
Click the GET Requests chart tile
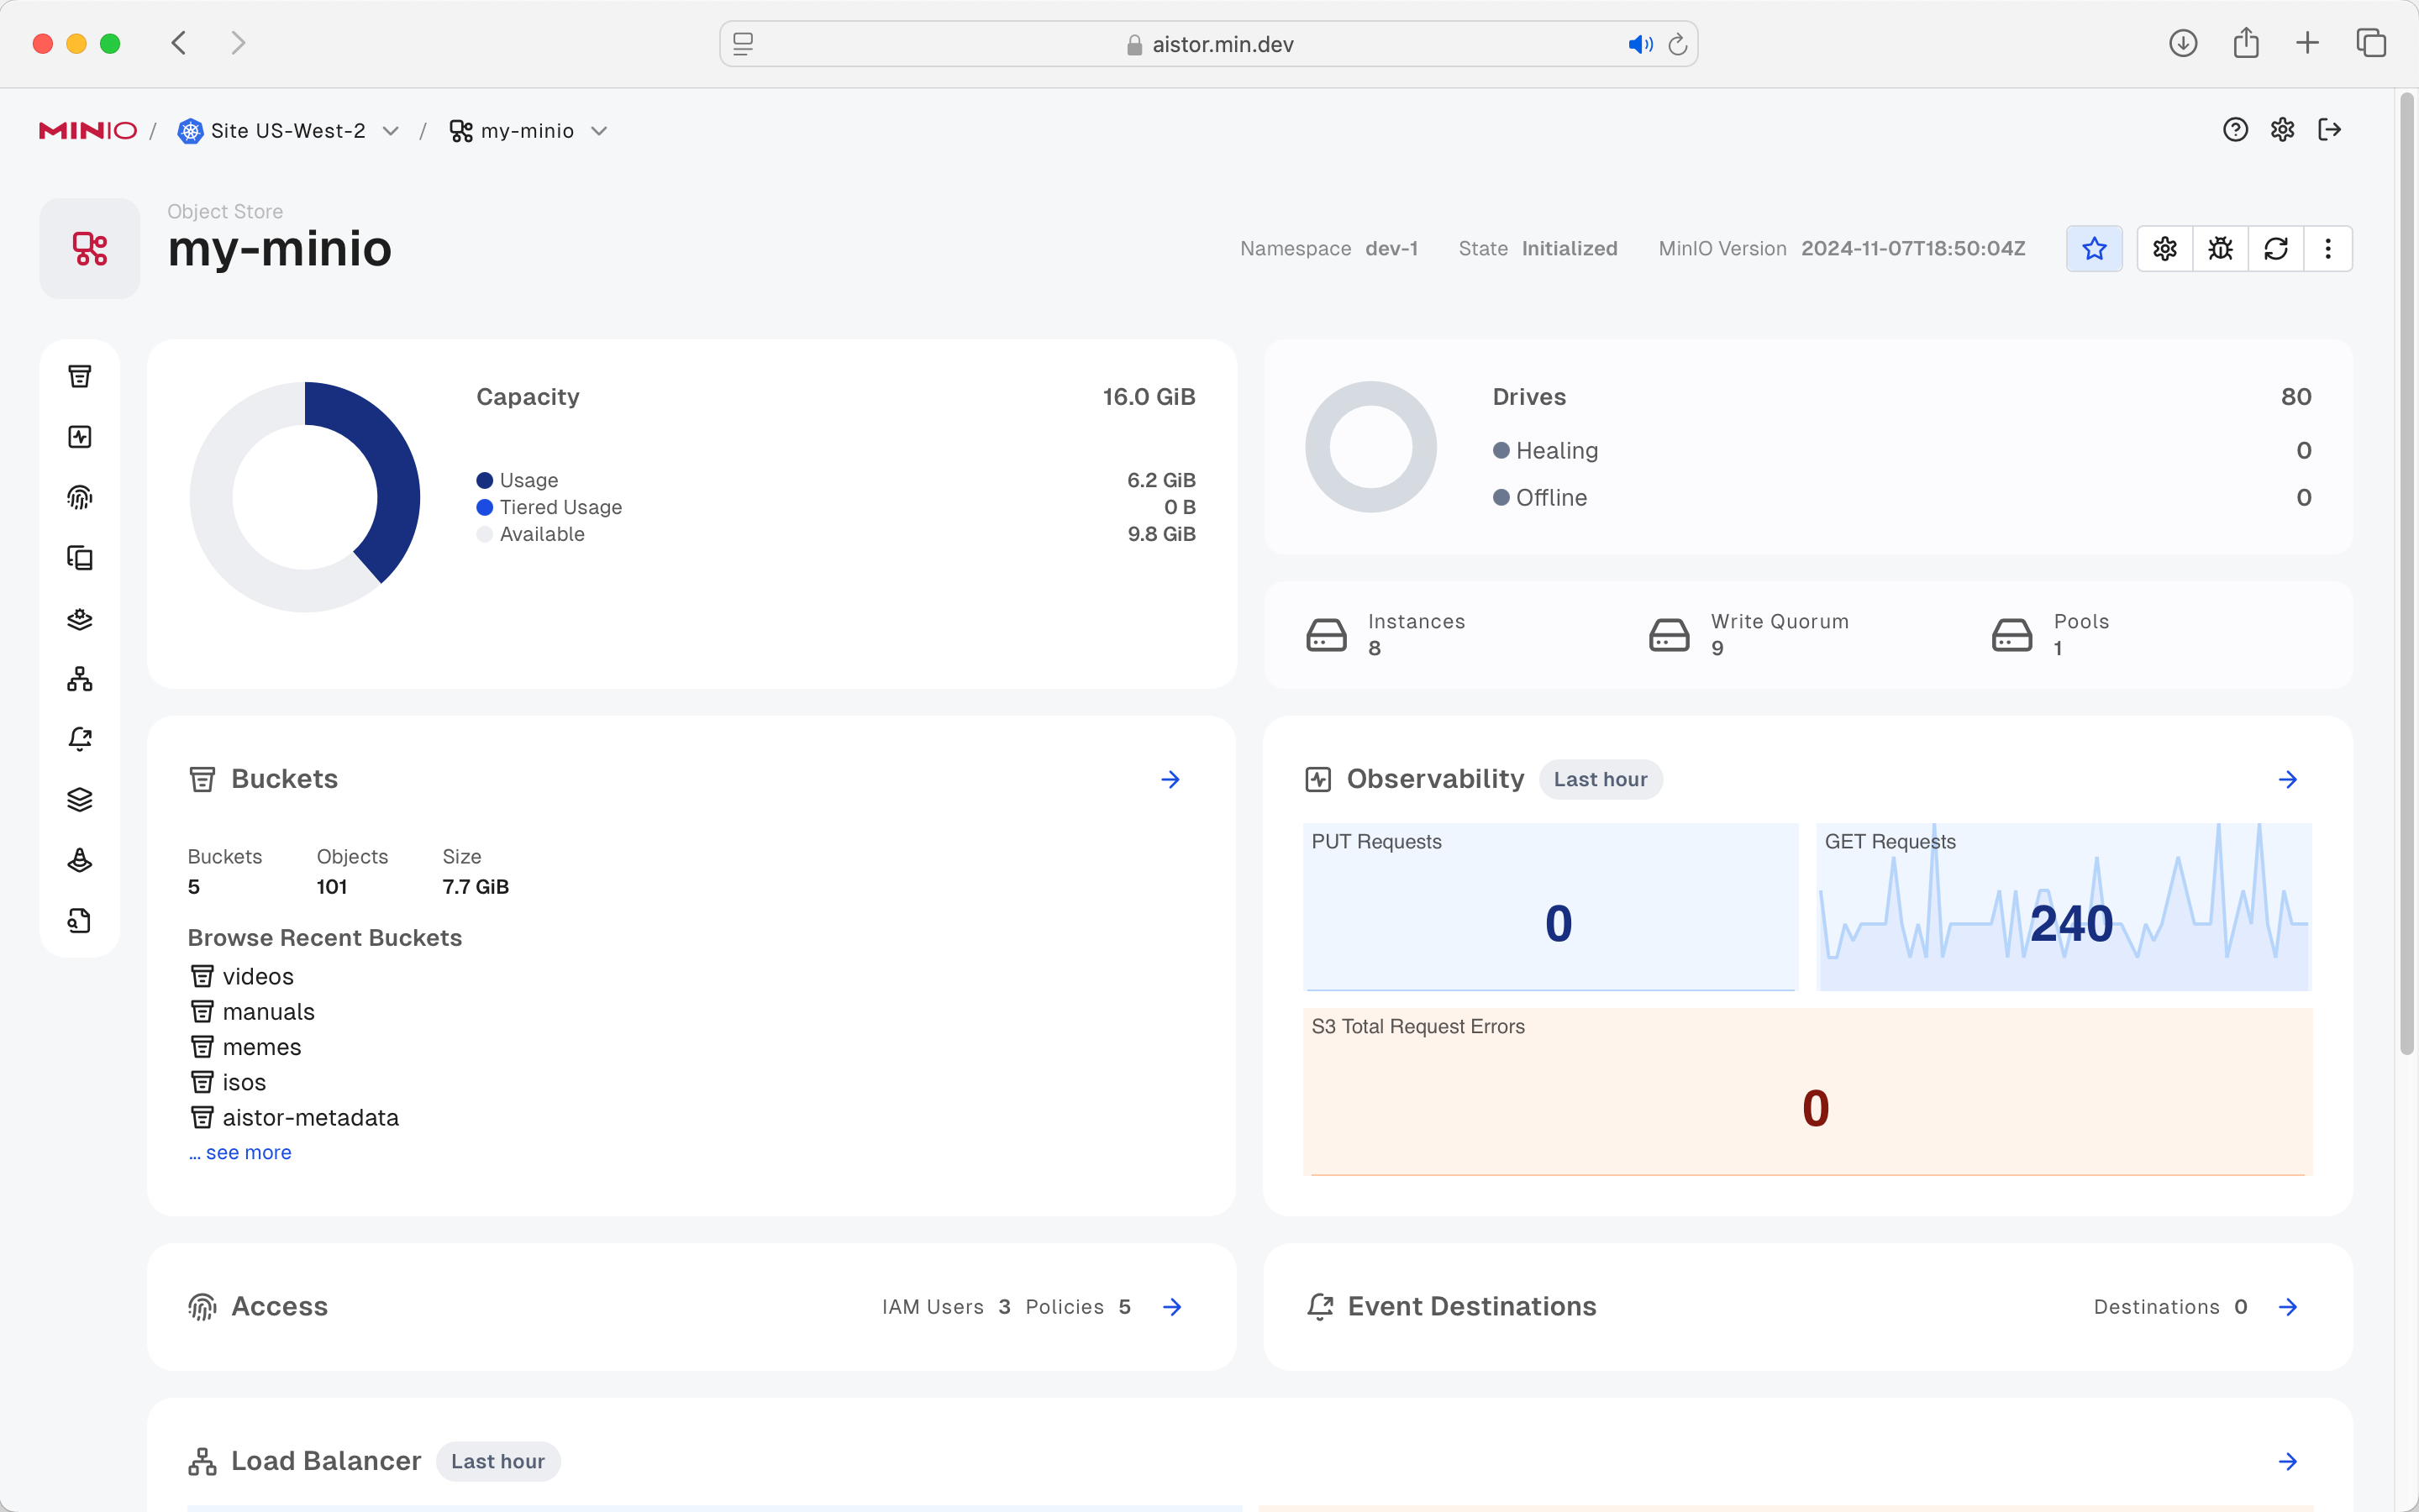tap(2064, 906)
